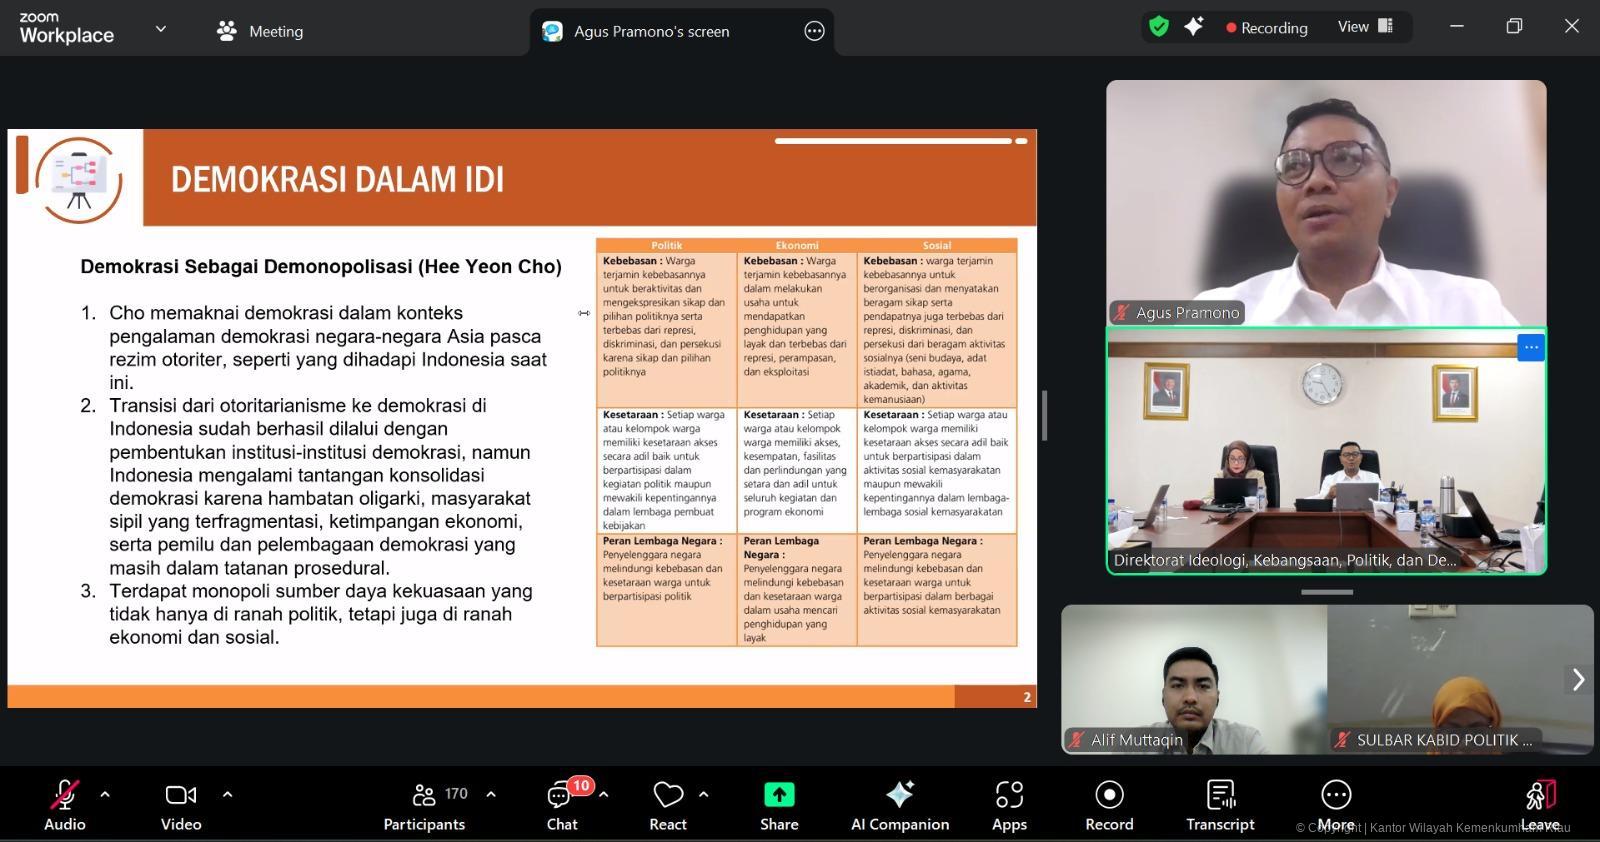Show next participants with right arrow

coord(1578,679)
